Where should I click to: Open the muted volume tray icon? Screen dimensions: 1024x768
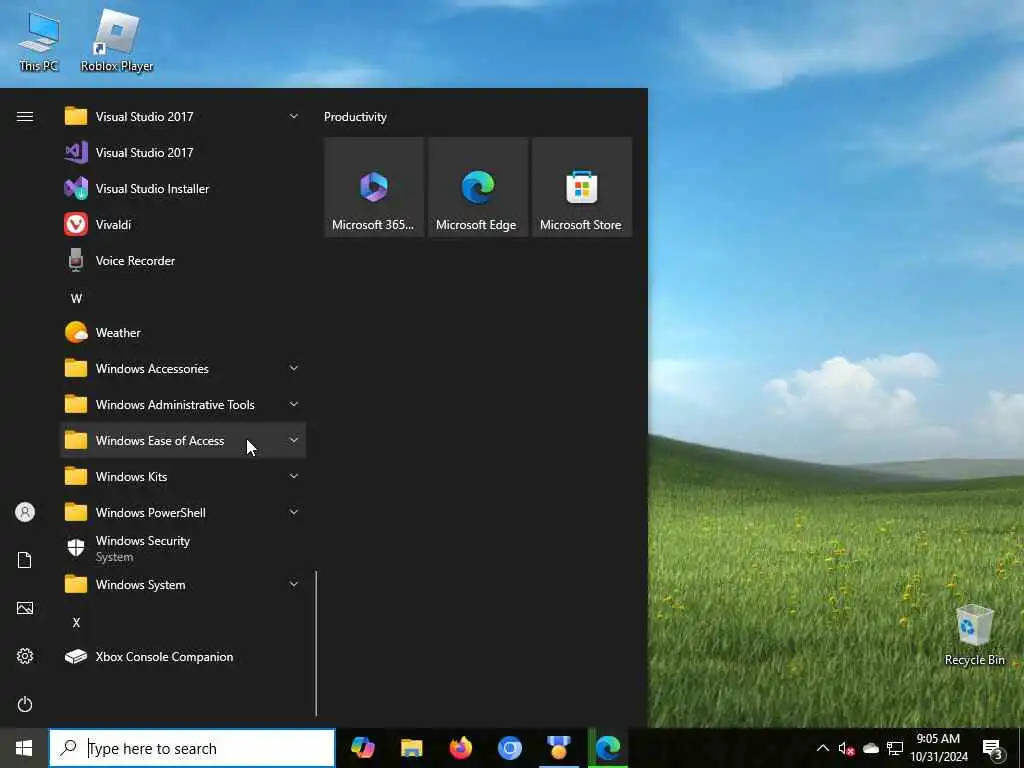pos(846,748)
